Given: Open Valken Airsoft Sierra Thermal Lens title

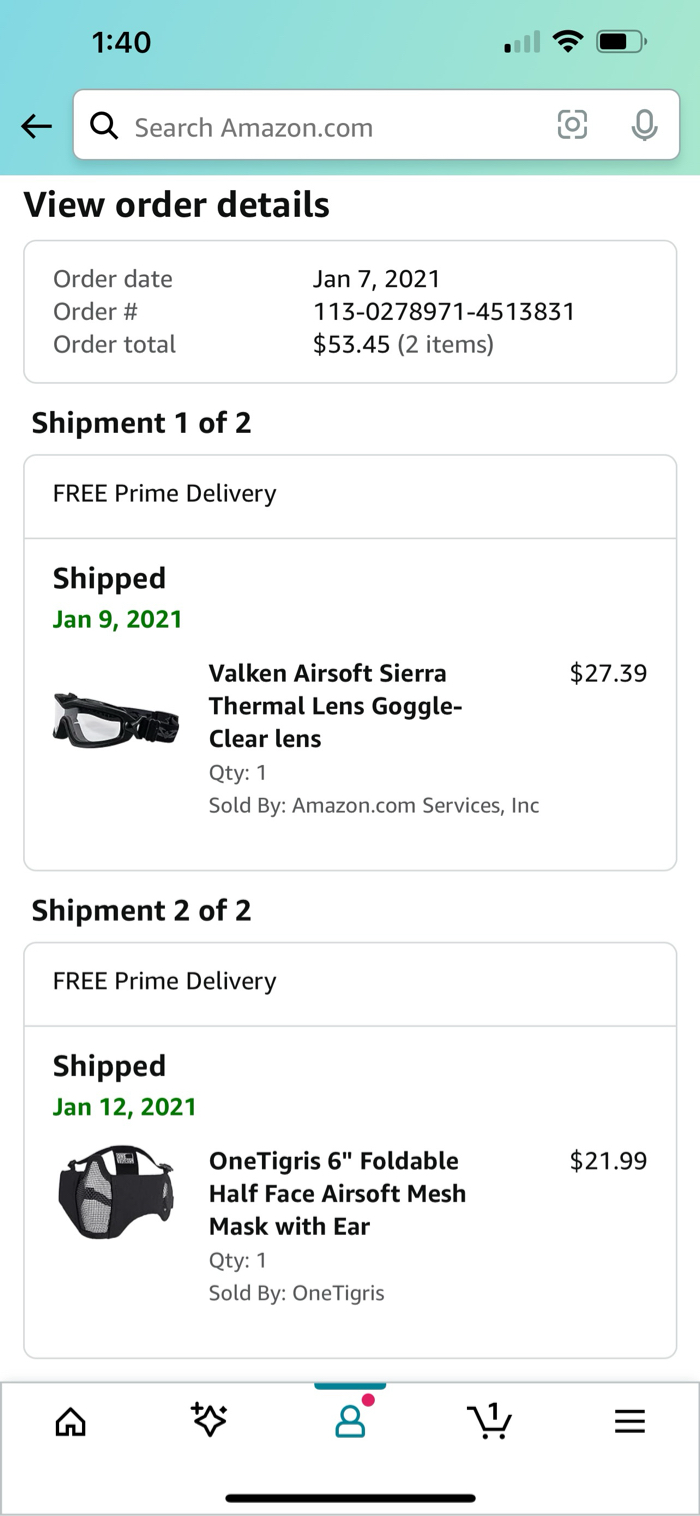Looking at the screenshot, I should (x=336, y=705).
